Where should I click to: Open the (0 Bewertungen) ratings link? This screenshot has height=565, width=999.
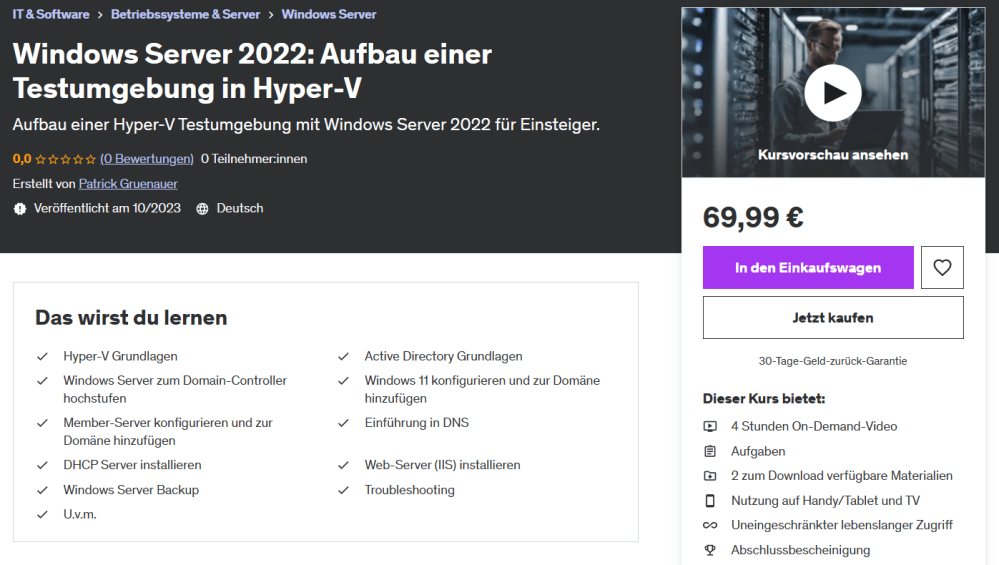[x=147, y=158]
